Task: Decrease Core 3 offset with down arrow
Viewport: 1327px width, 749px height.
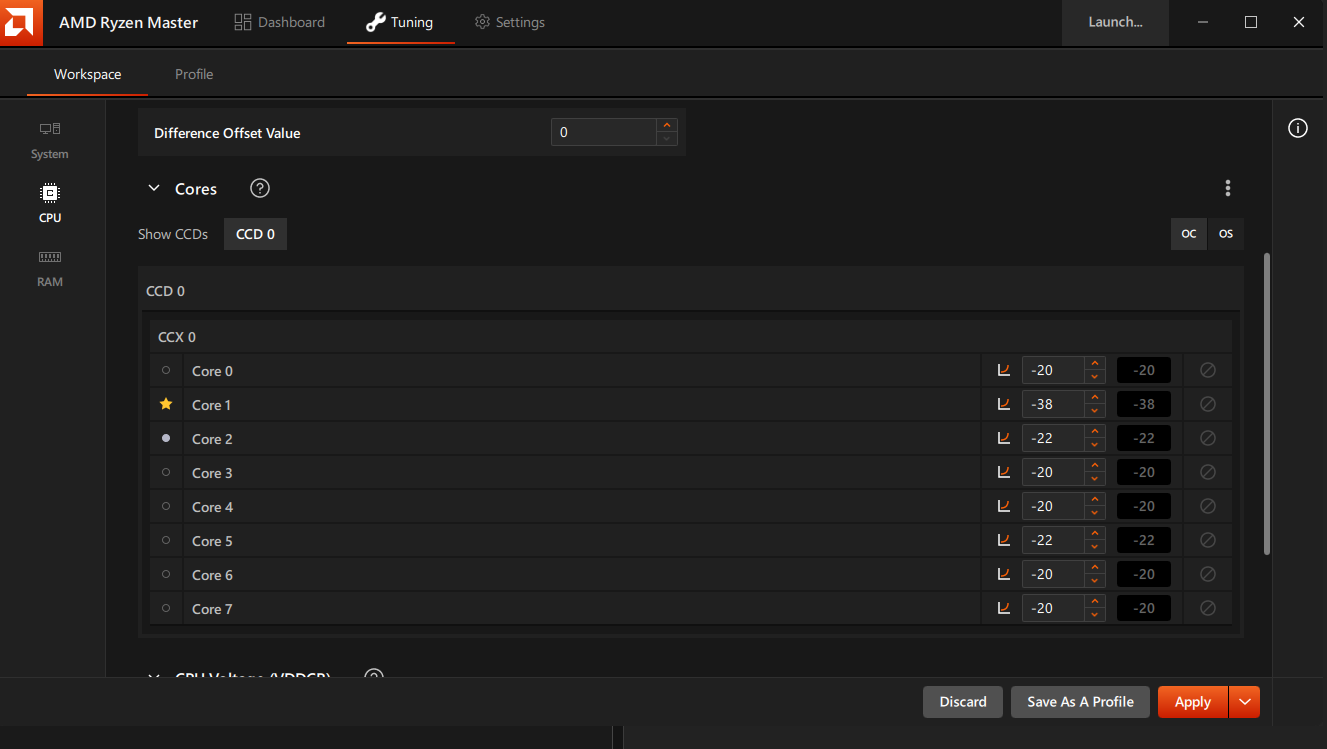Action: [x=1095, y=479]
